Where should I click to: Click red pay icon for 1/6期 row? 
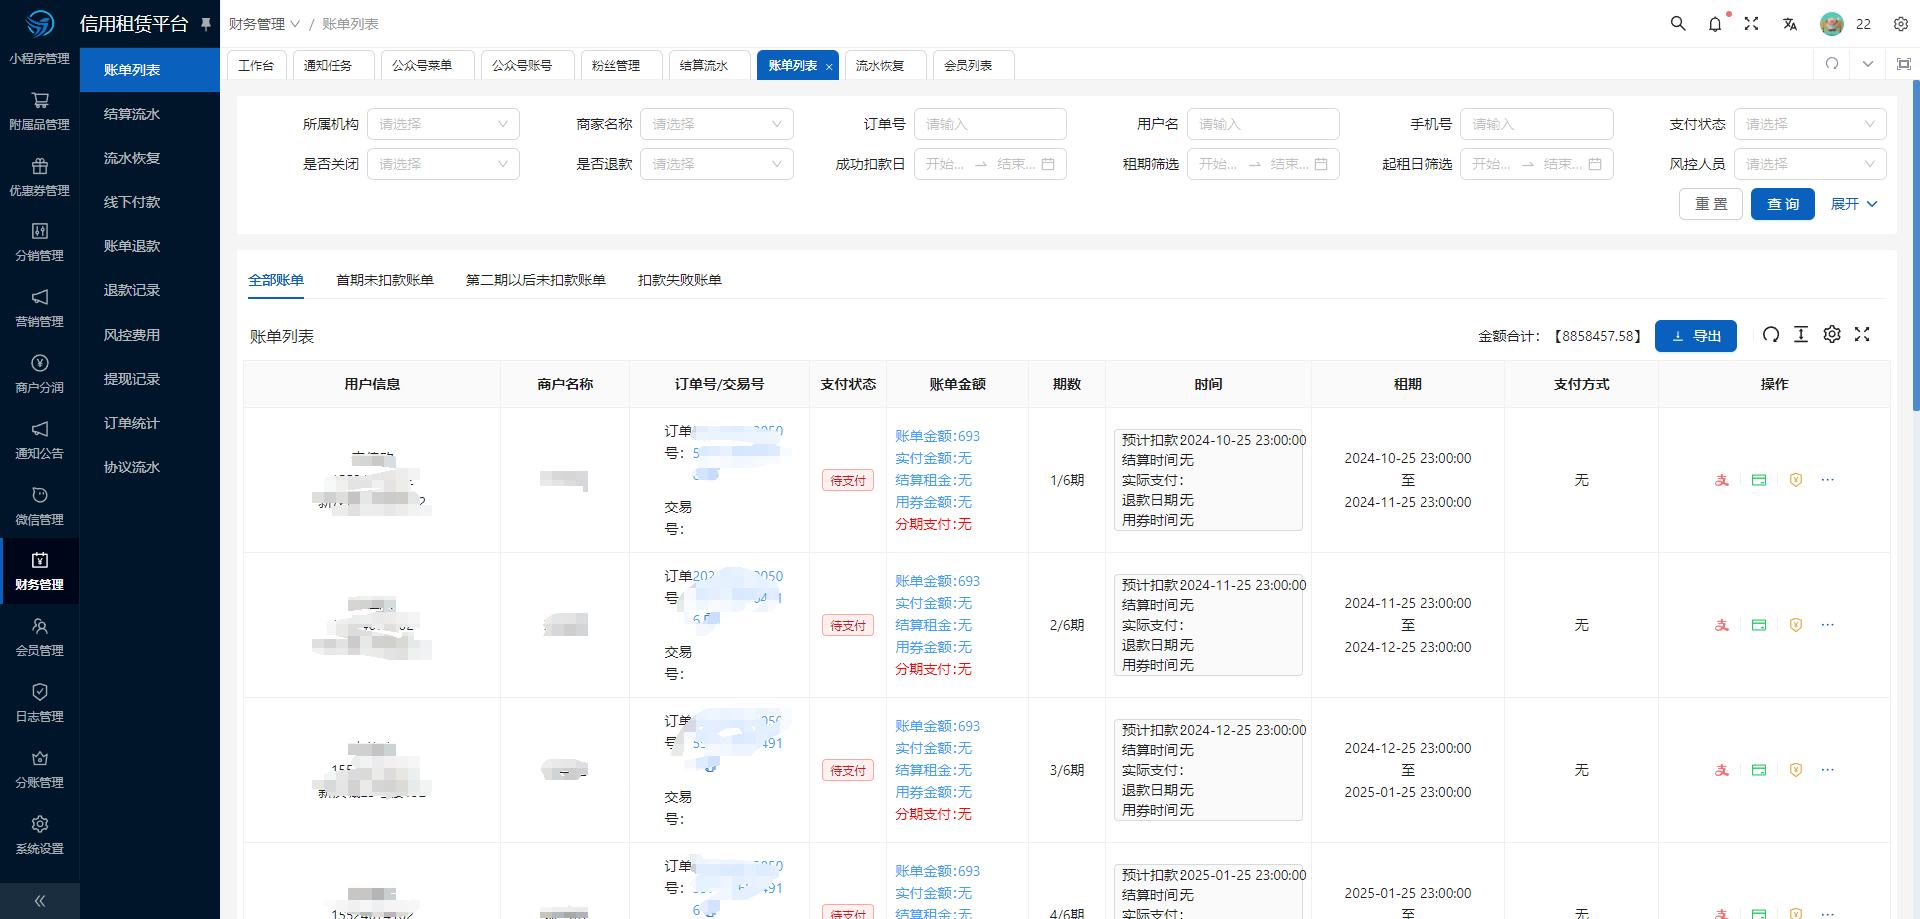coord(1722,480)
